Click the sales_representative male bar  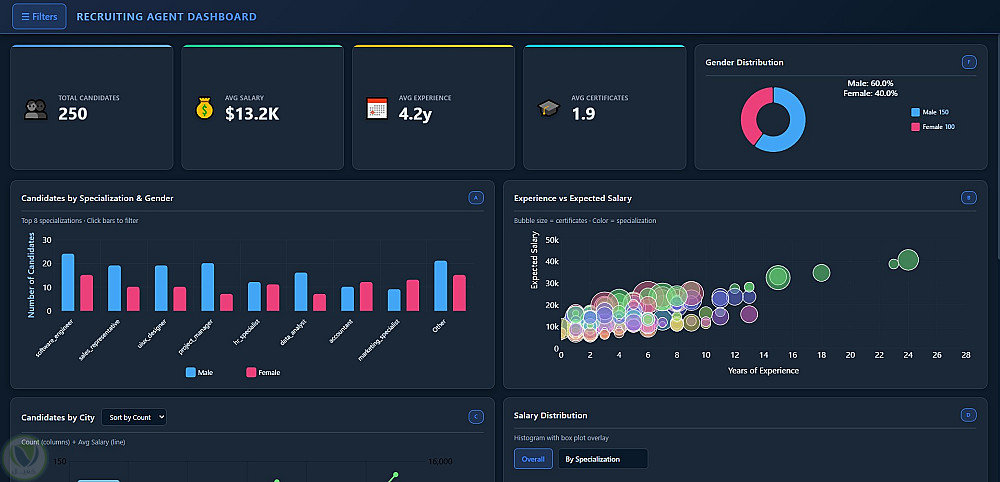point(114,288)
